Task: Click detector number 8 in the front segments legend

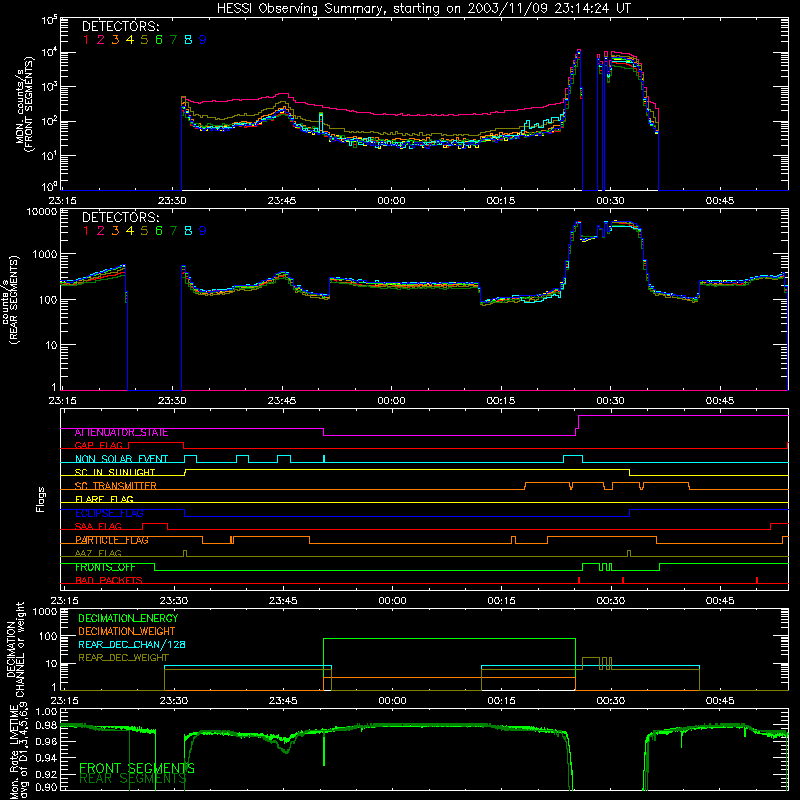Action: click(x=188, y=40)
